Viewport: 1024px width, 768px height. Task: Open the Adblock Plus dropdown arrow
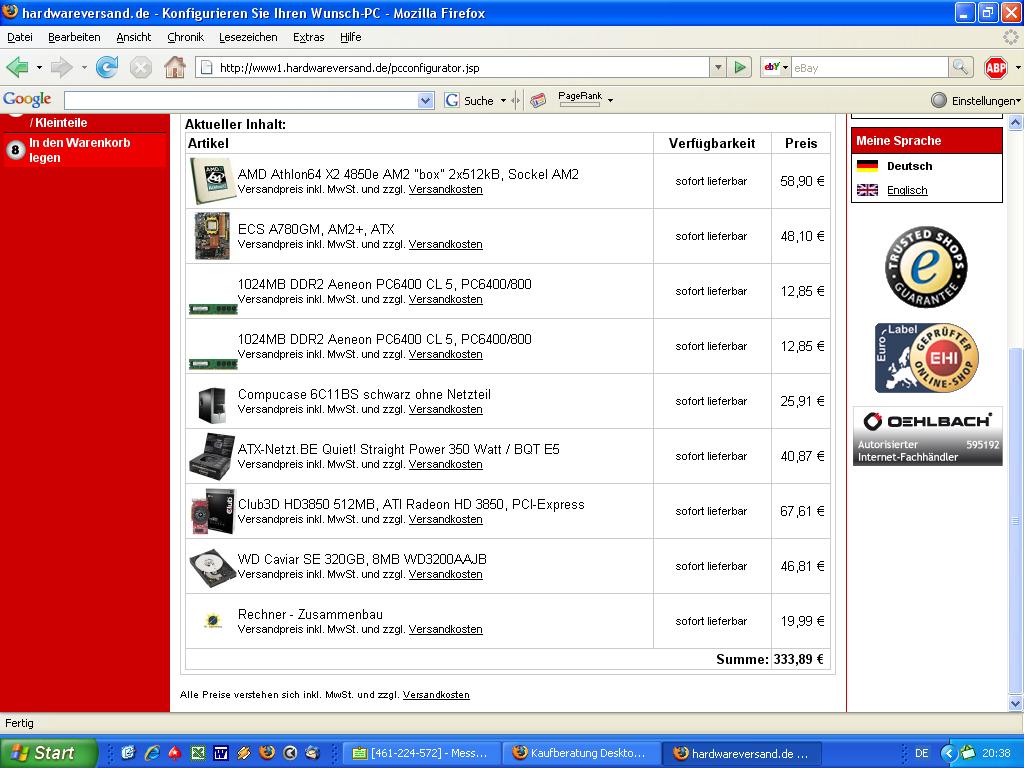(x=1017, y=67)
